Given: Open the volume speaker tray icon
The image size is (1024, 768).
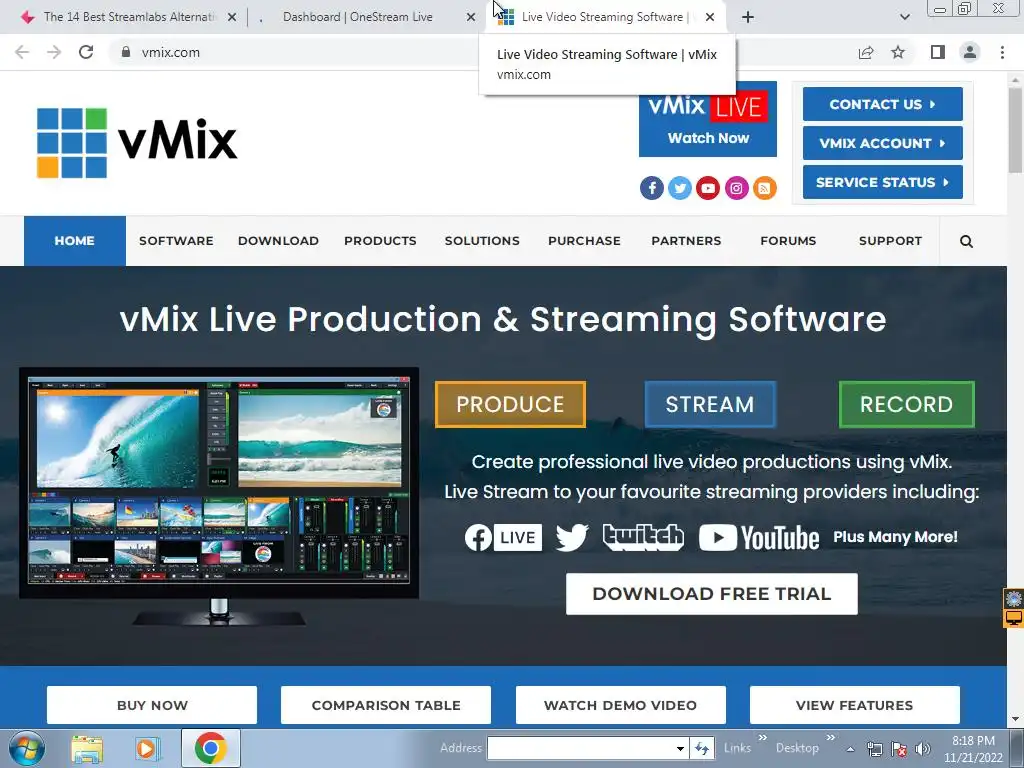Looking at the screenshot, I should pyautogui.click(x=923, y=749).
